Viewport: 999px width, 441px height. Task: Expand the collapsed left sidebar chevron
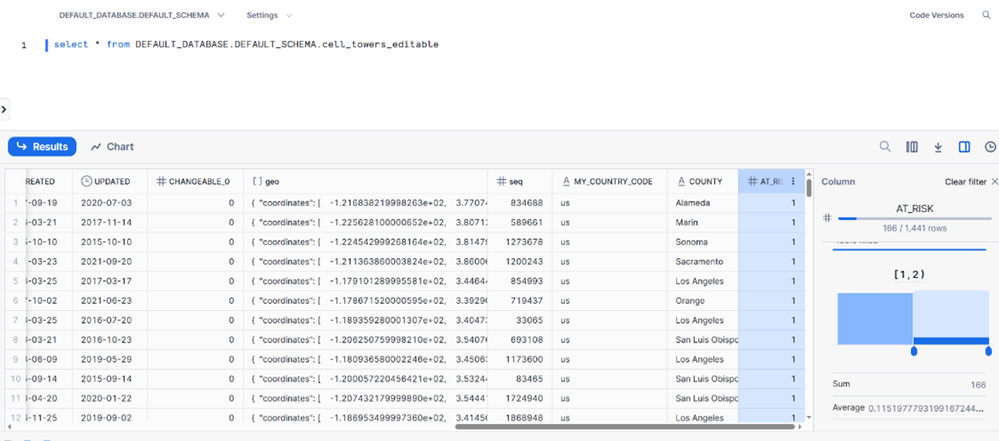[x=4, y=109]
